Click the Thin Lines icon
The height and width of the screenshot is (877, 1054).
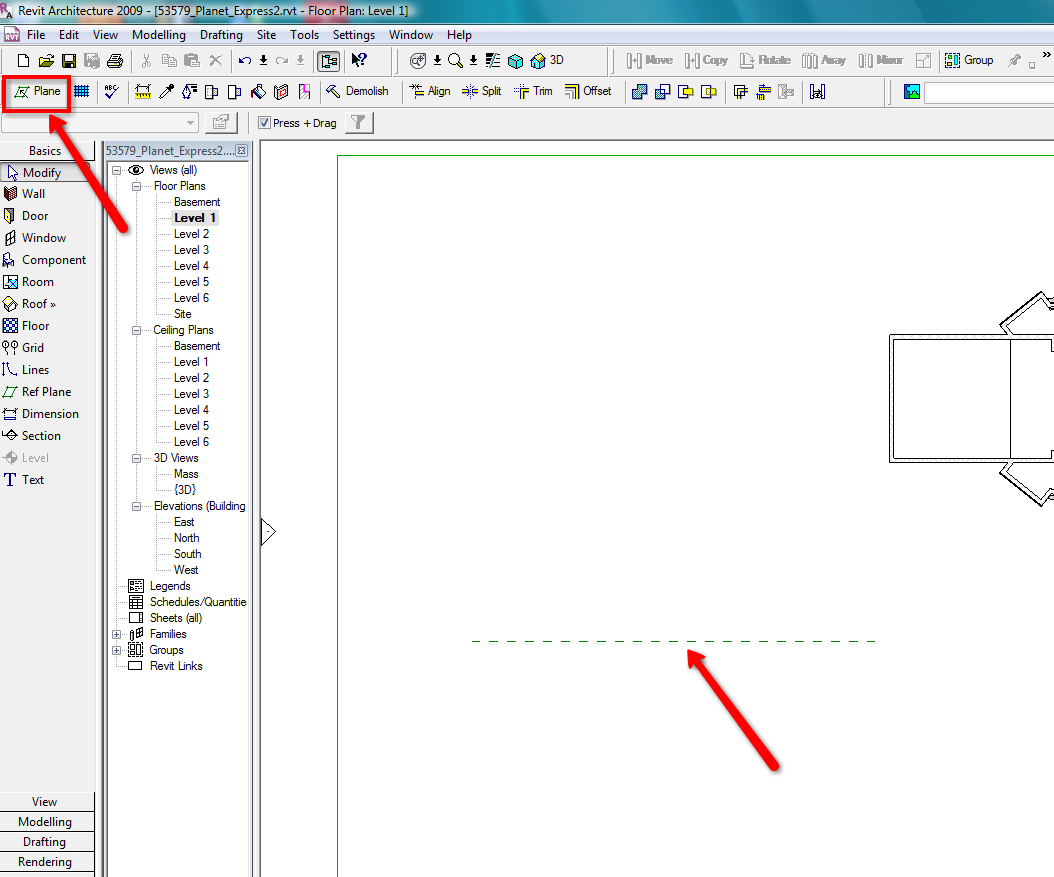pos(493,60)
